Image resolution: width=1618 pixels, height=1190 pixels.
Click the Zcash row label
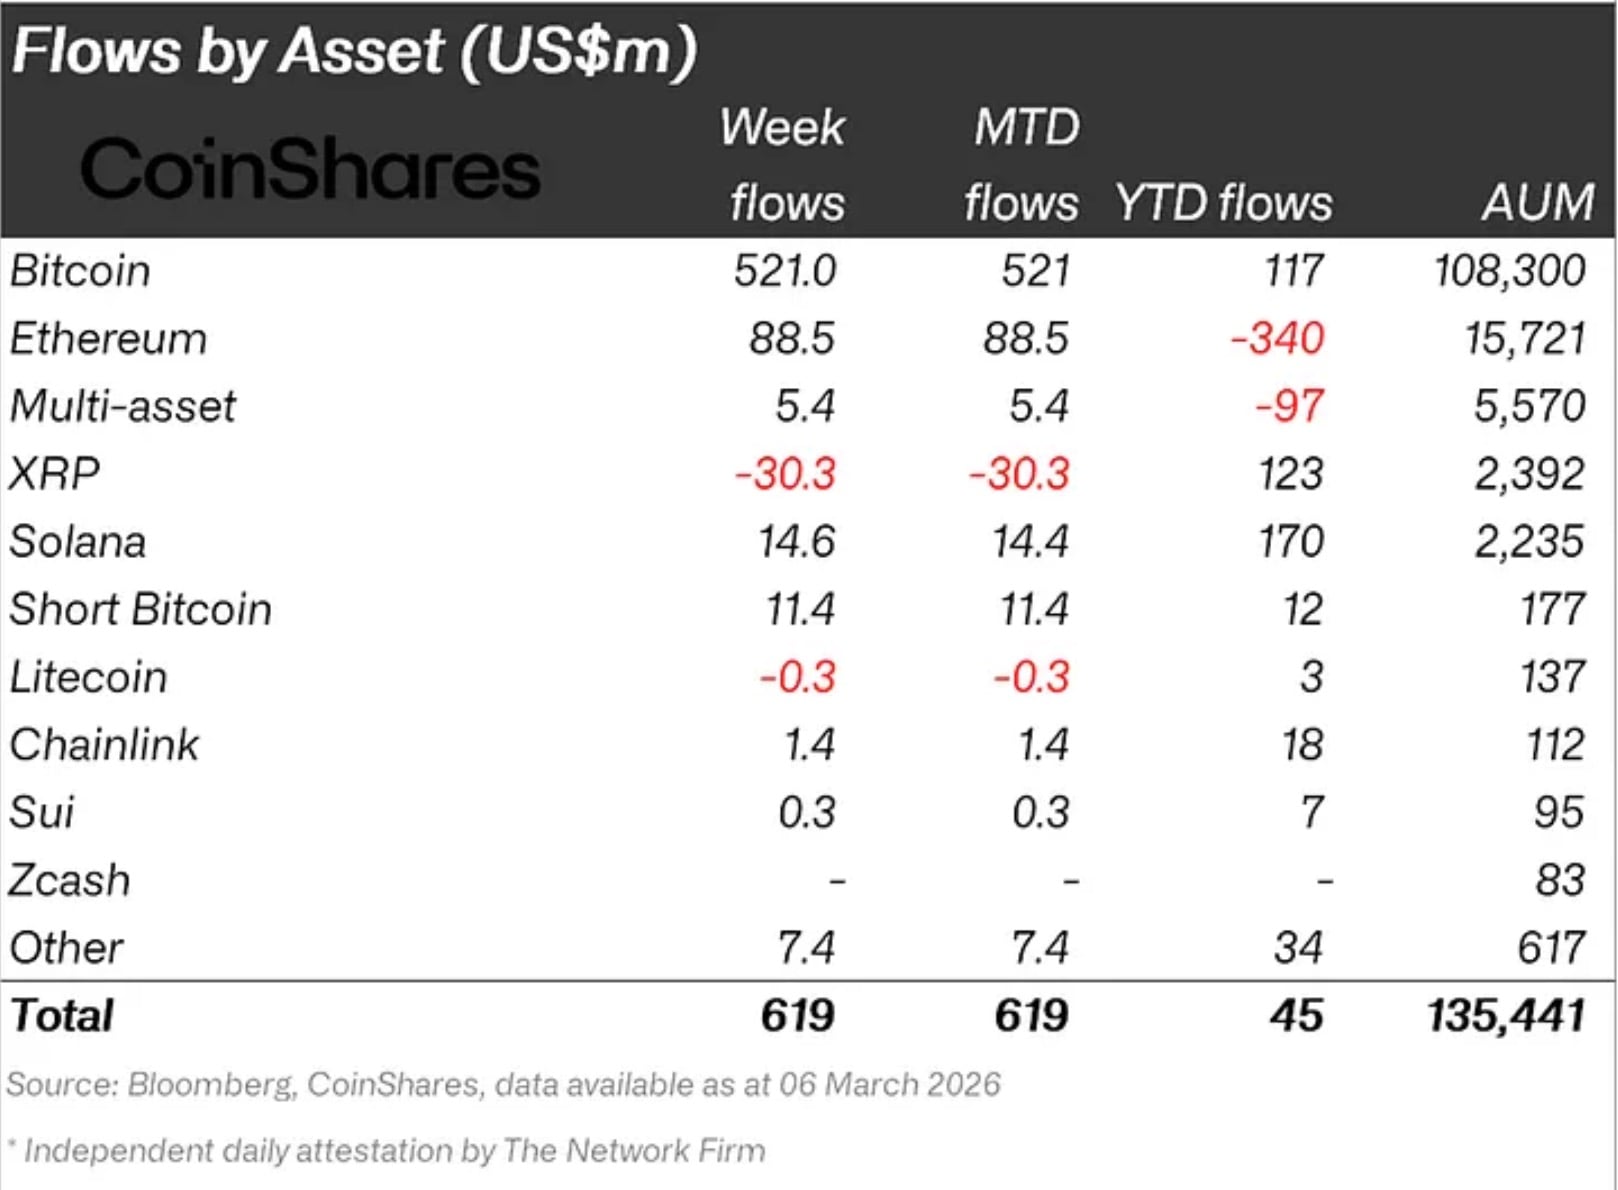(x=69, y=881)
